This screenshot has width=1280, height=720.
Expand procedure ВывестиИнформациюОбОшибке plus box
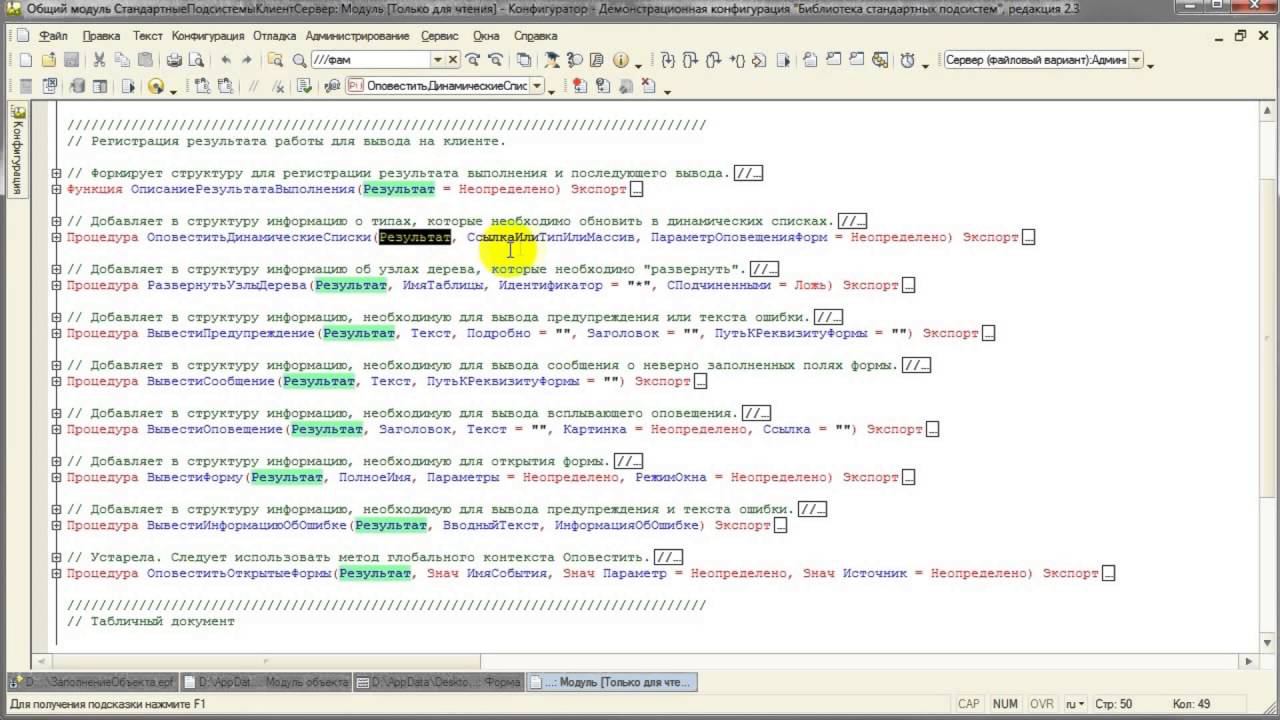tap(57, 525)
